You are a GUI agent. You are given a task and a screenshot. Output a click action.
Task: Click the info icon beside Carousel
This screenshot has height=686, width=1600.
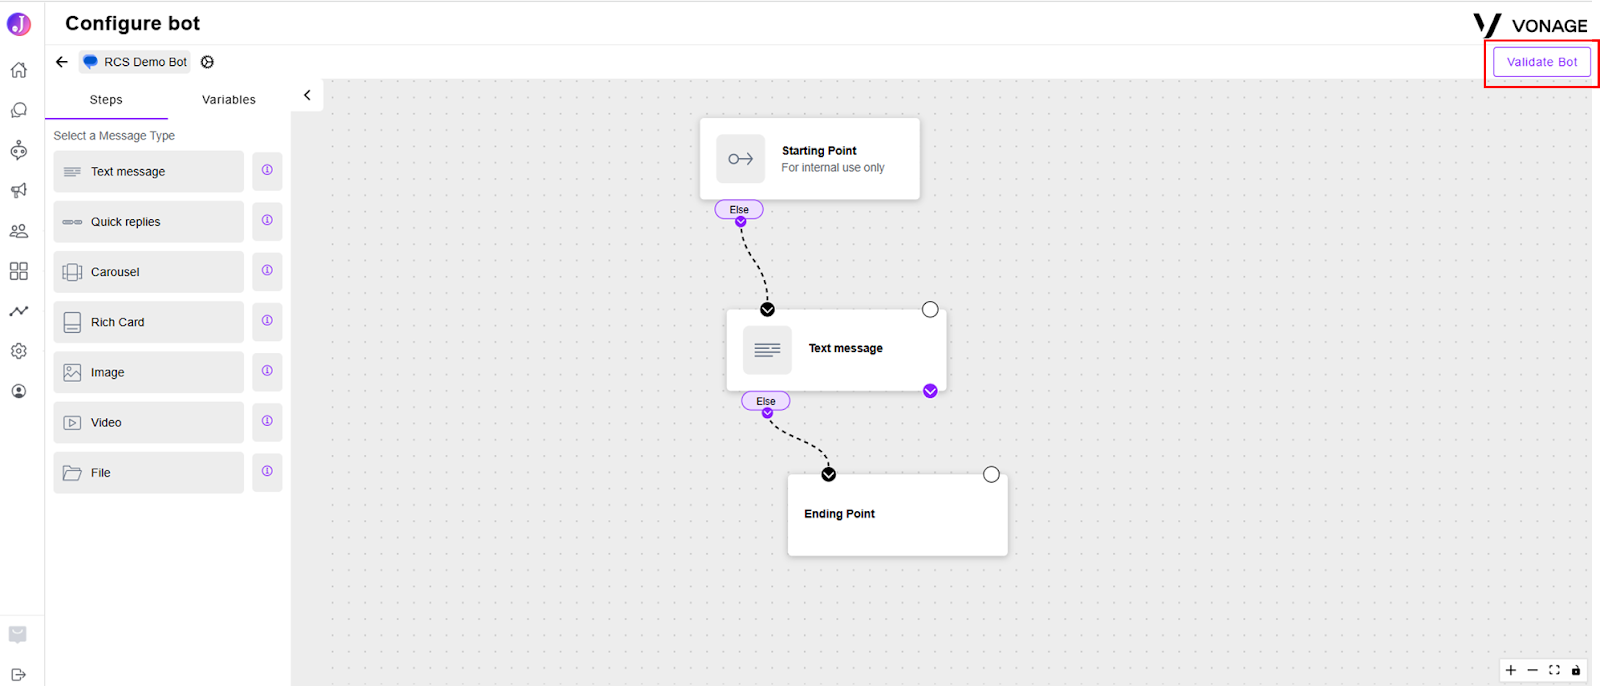[267, 271]
